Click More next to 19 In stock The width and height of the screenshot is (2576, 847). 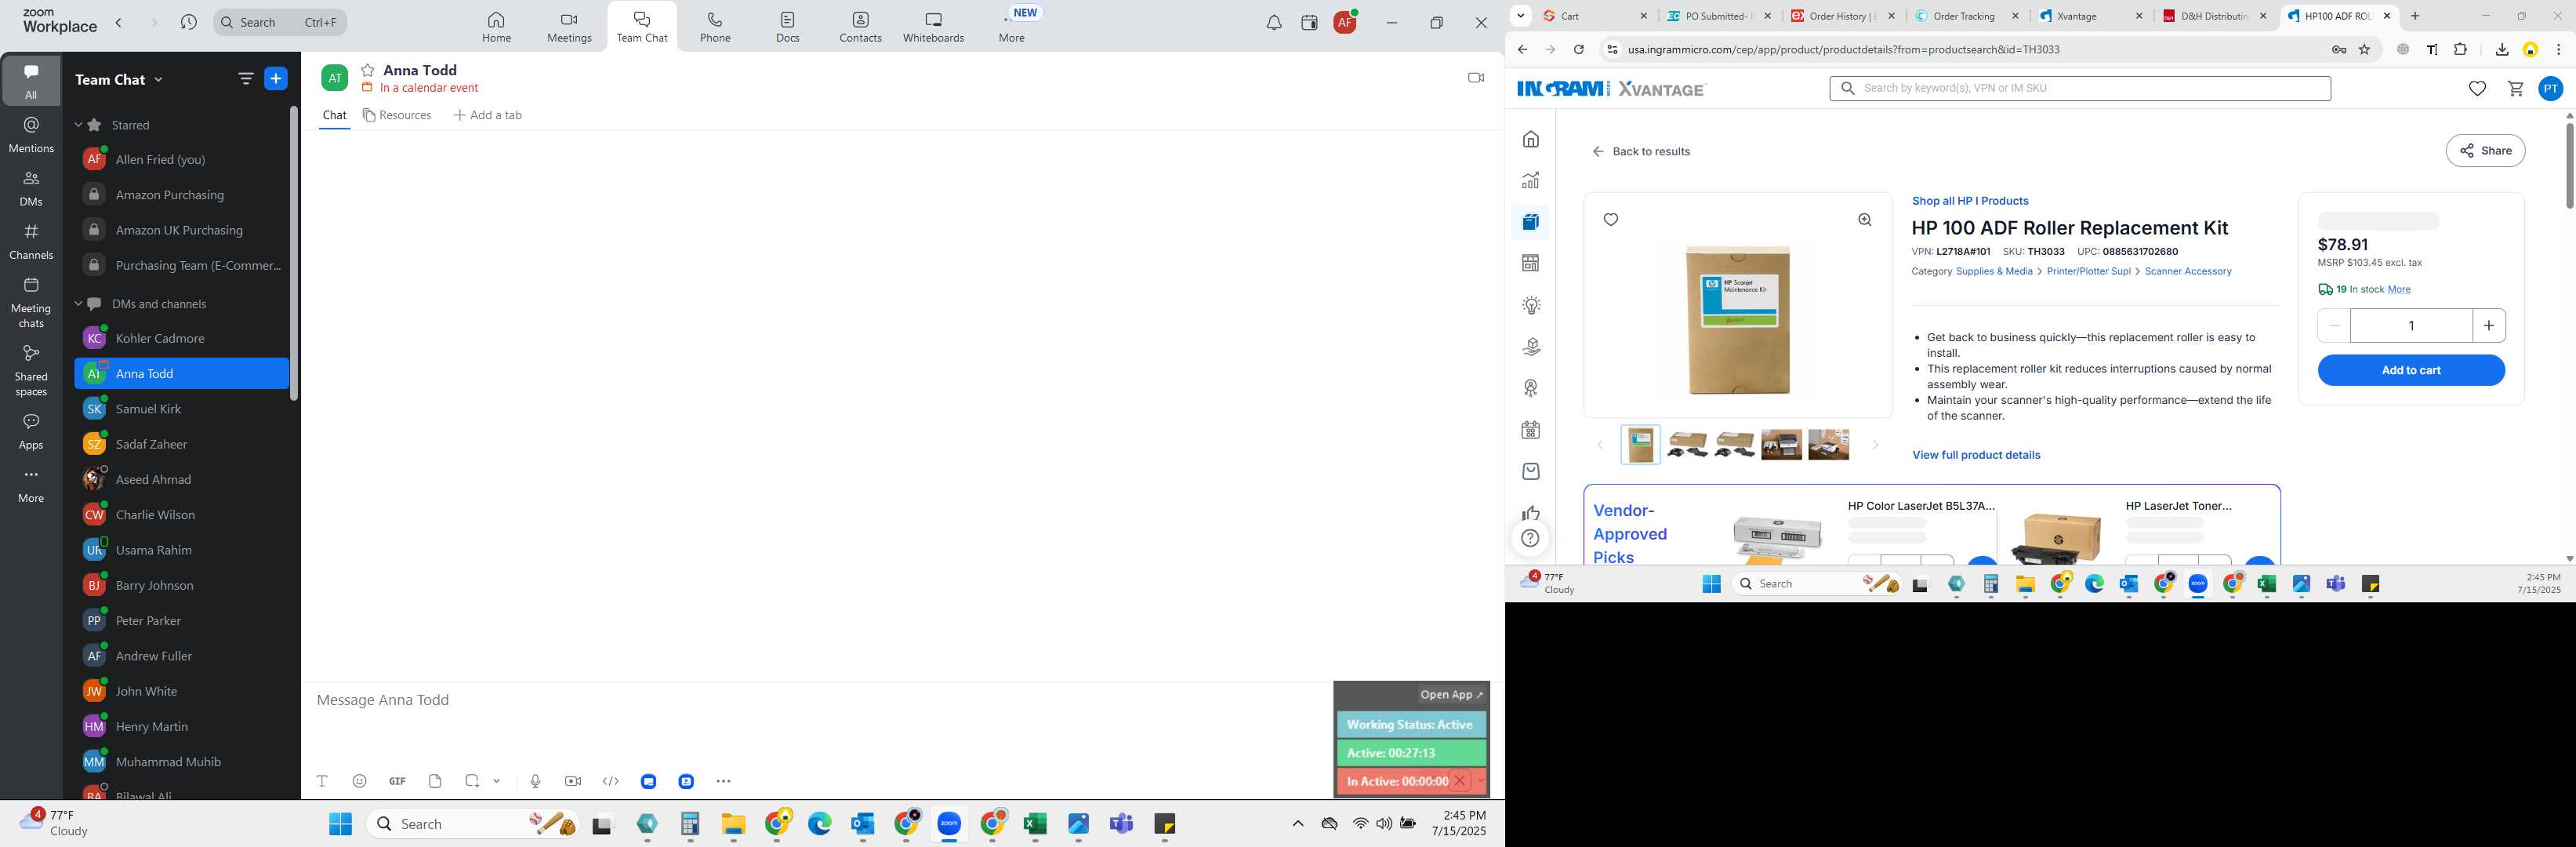coord(2398,290)
